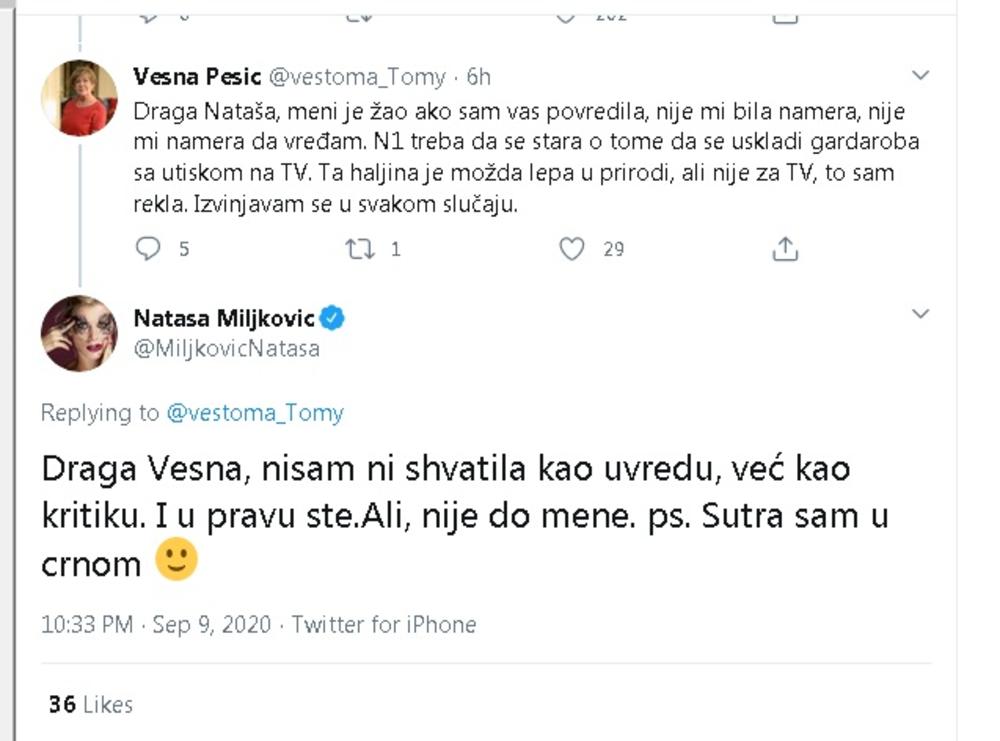The height and width of the screenshot is (741, 1000).
Task: Reply to Vesna Pesic's tweet
Action: [x=147, y=249]
